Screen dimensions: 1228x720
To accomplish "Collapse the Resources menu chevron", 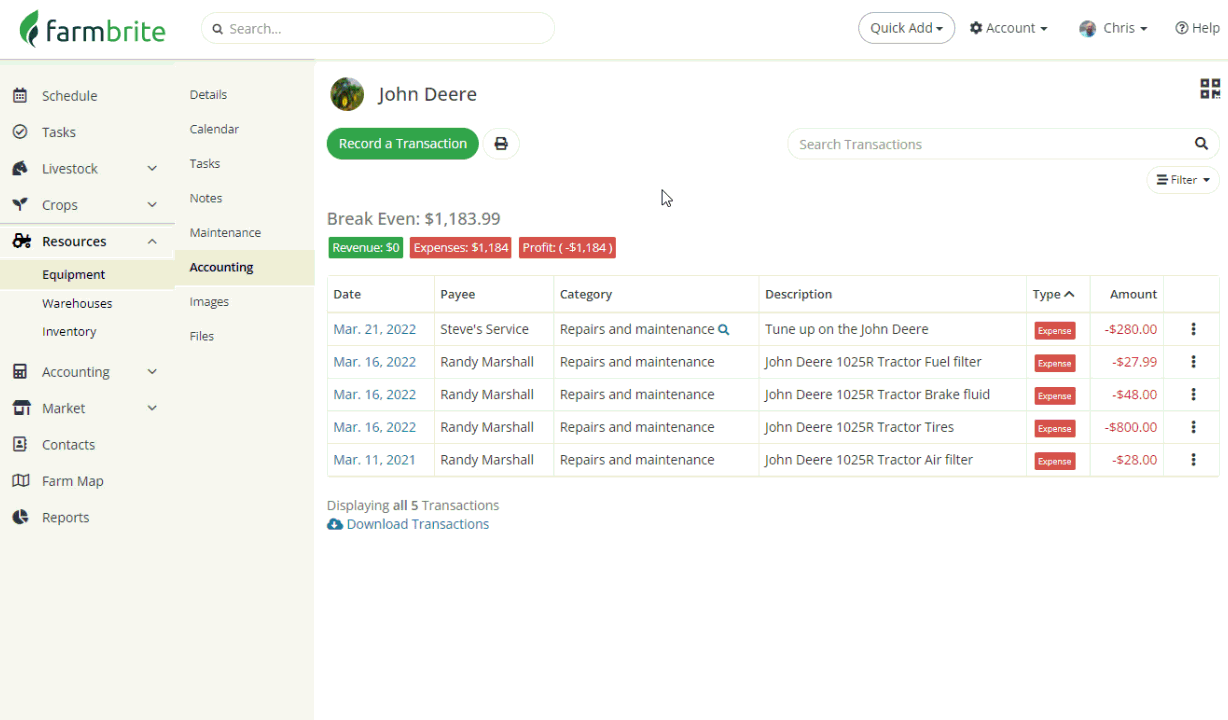I will pyautogui.click(x=152, y=241).
